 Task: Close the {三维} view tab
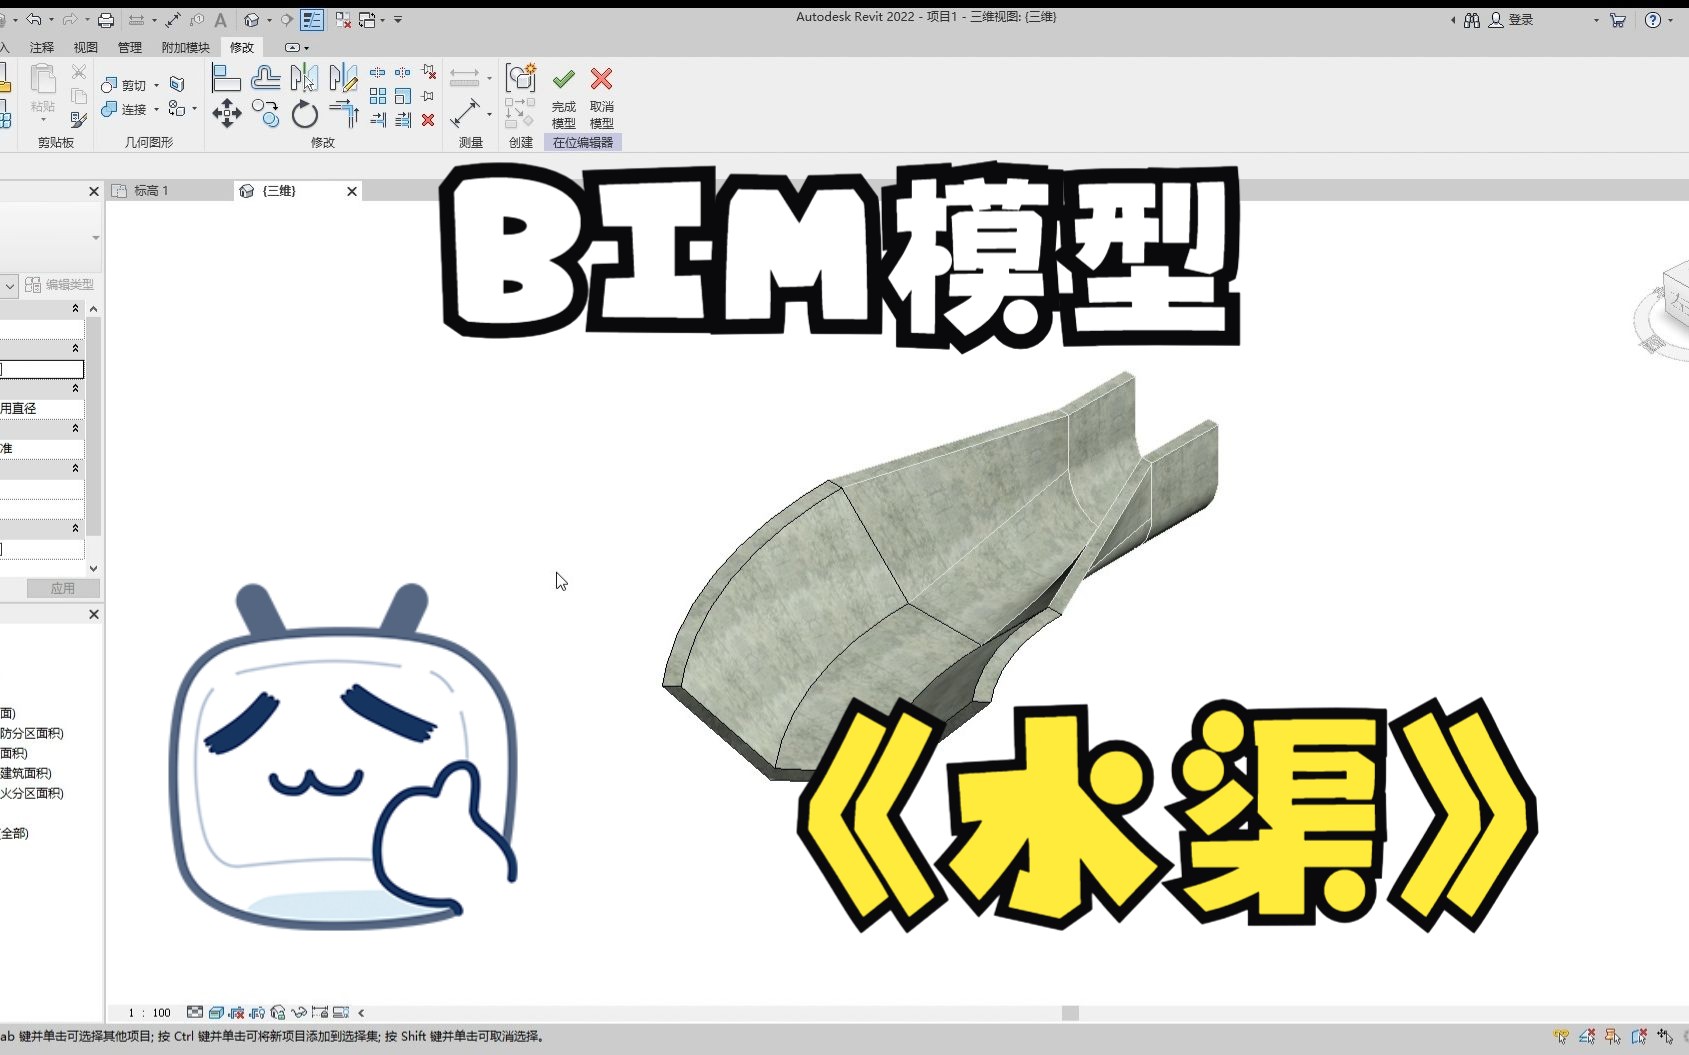(352, 191)
